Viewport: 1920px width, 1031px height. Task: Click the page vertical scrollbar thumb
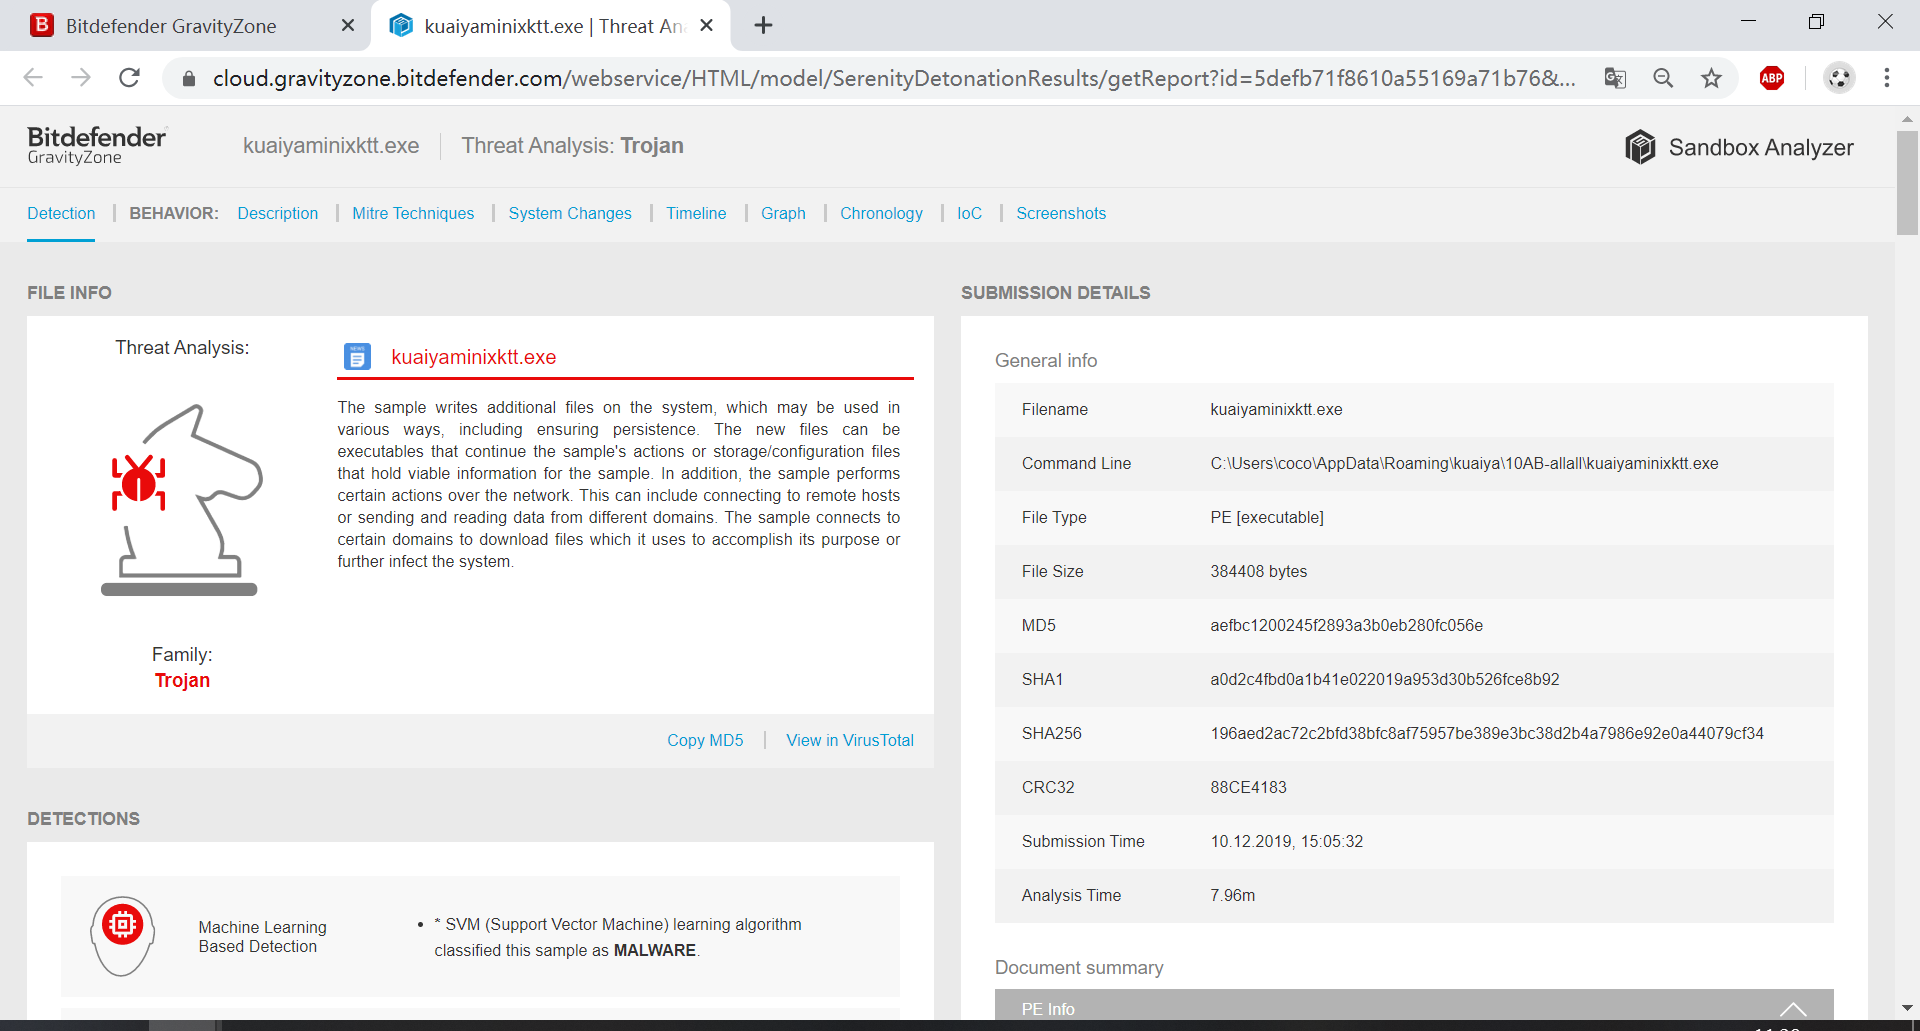pyautogui.click(x=1907, y=182)
